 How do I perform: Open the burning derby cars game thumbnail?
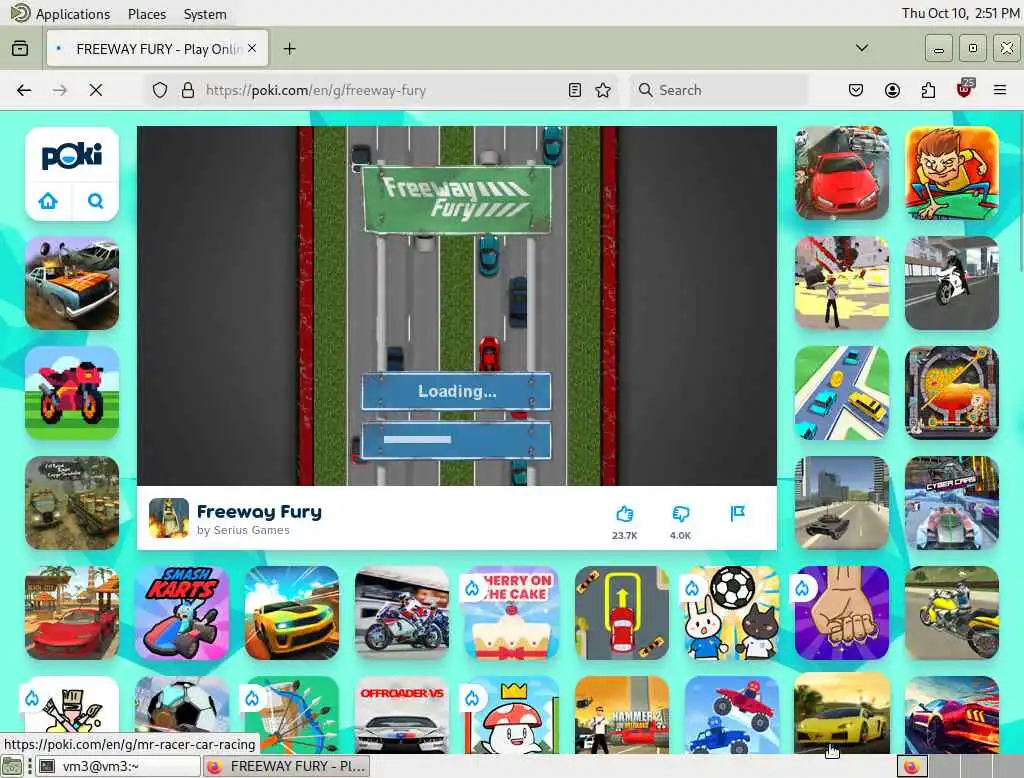point(72,283)
